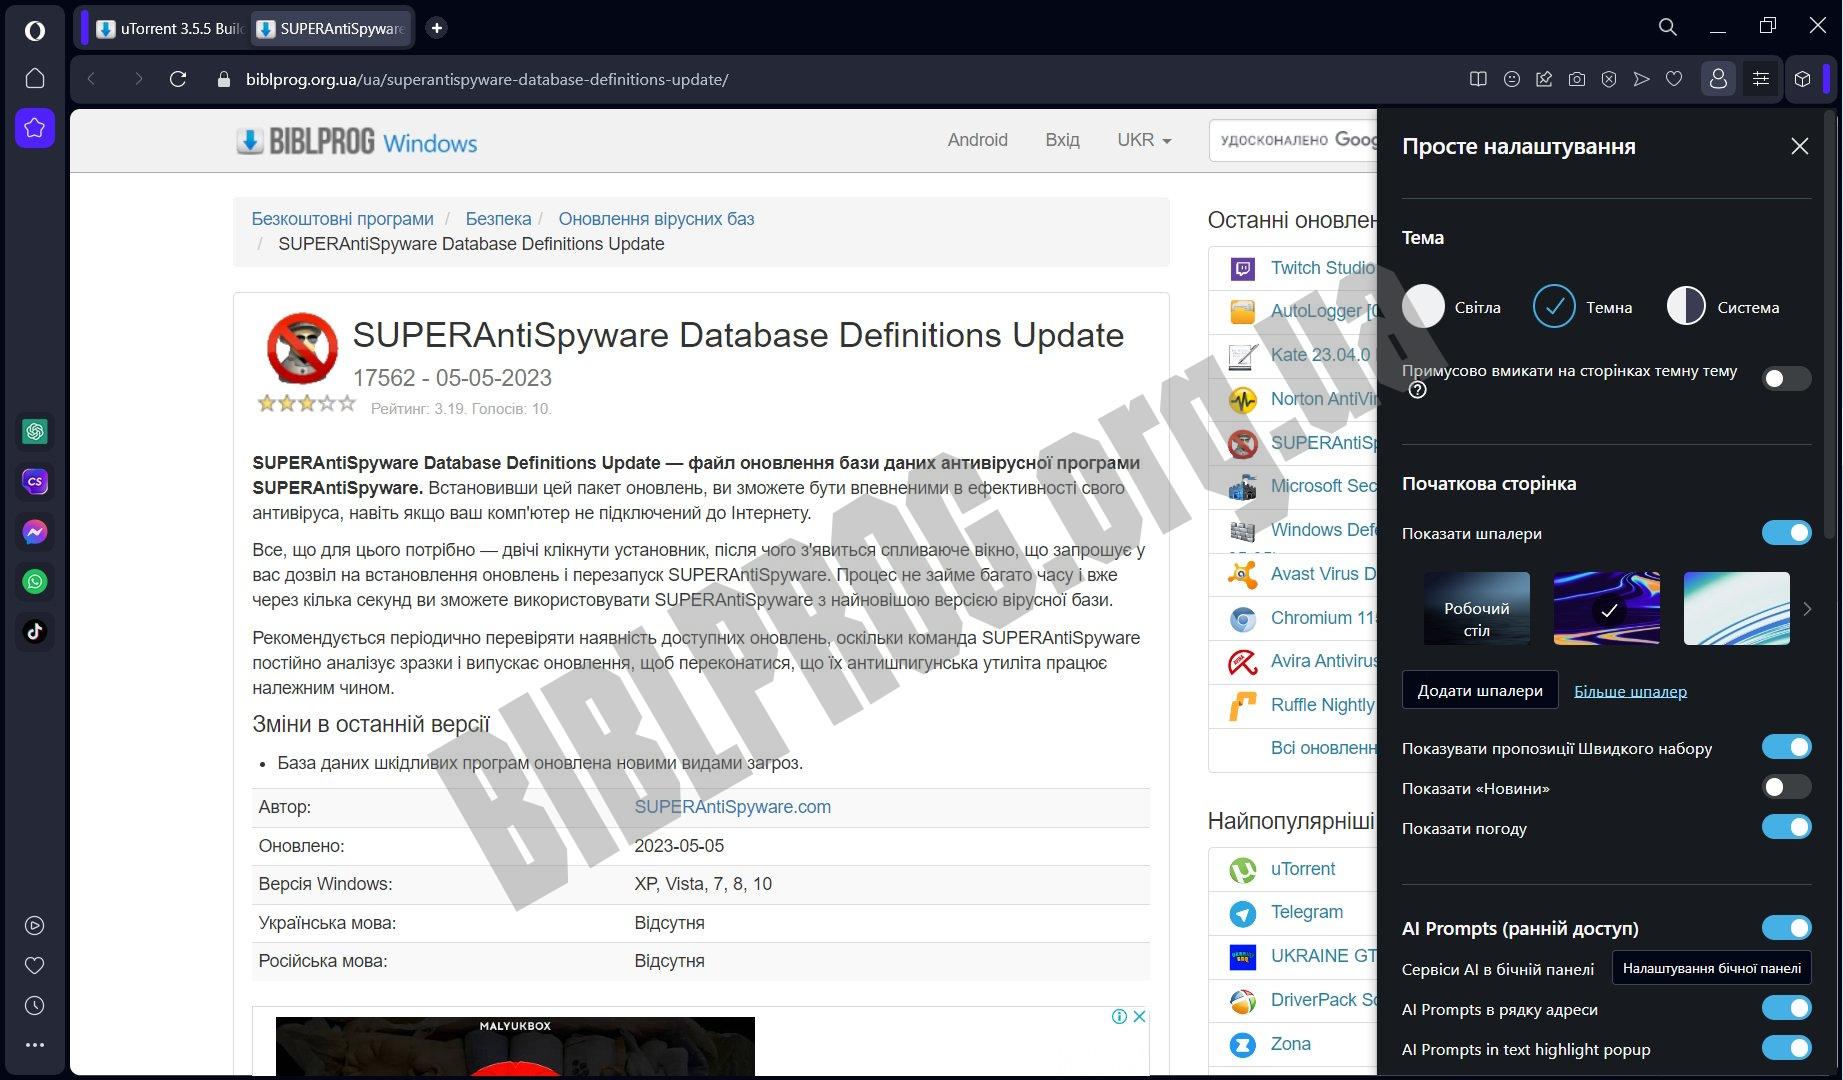
Task: Toggle Speed Dial suggestions switch
Action: click(x=1786, y=747)
